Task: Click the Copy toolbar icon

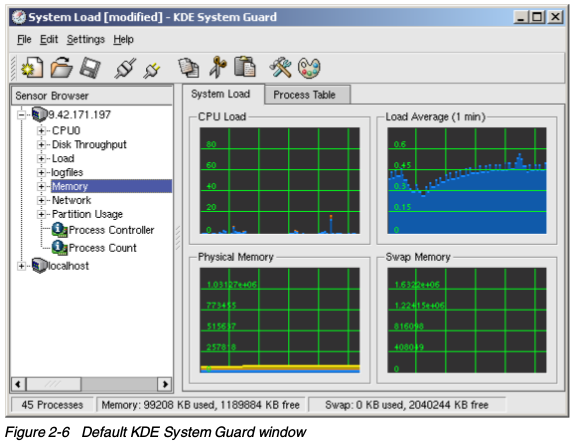Action: click(x=189, y=68)
